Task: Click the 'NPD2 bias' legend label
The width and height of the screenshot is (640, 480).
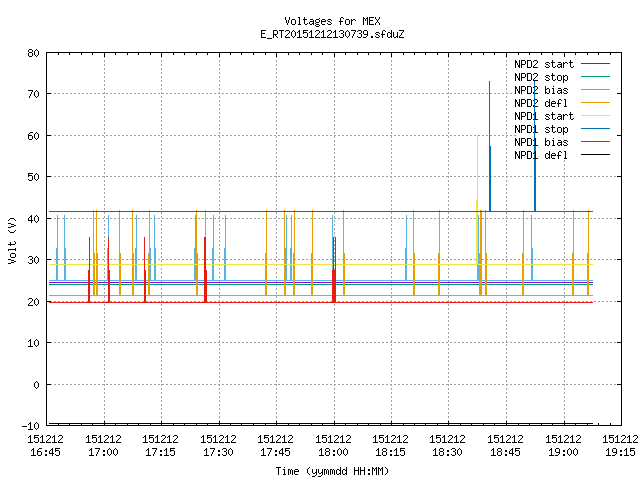Action: pos(541,90)
